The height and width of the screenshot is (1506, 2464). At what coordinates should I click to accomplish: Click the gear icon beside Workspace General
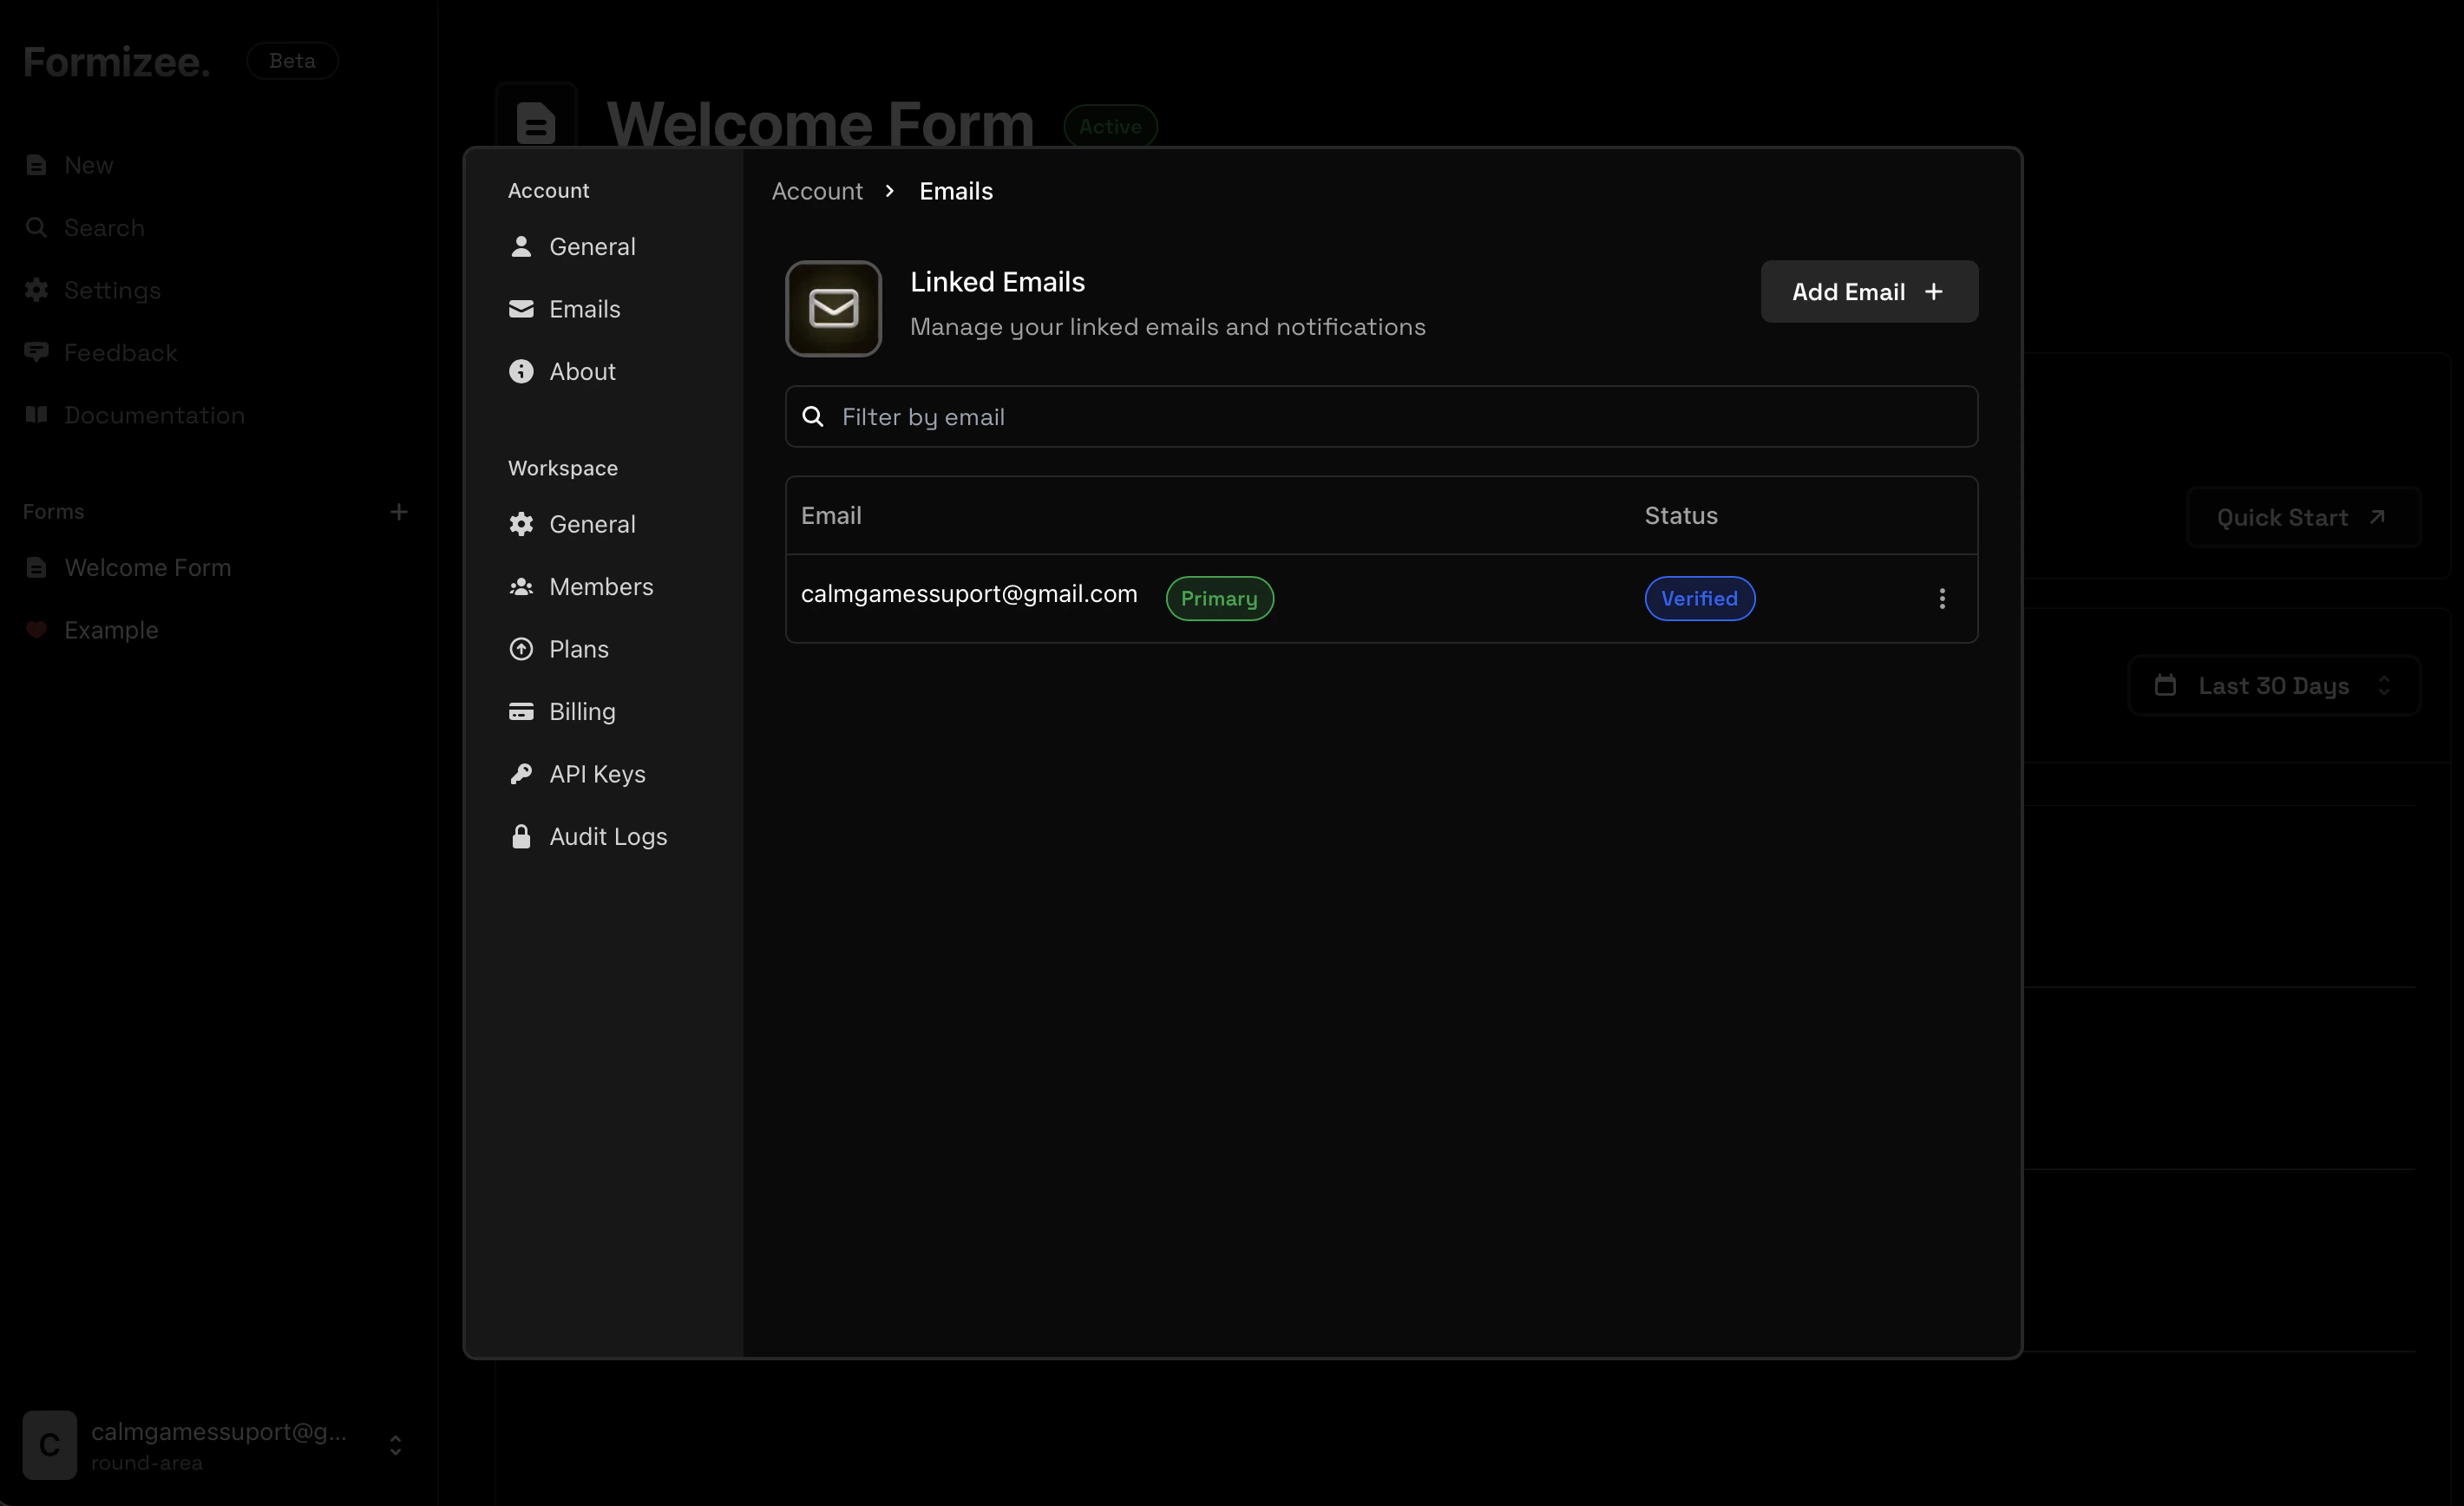coord(521,524)
